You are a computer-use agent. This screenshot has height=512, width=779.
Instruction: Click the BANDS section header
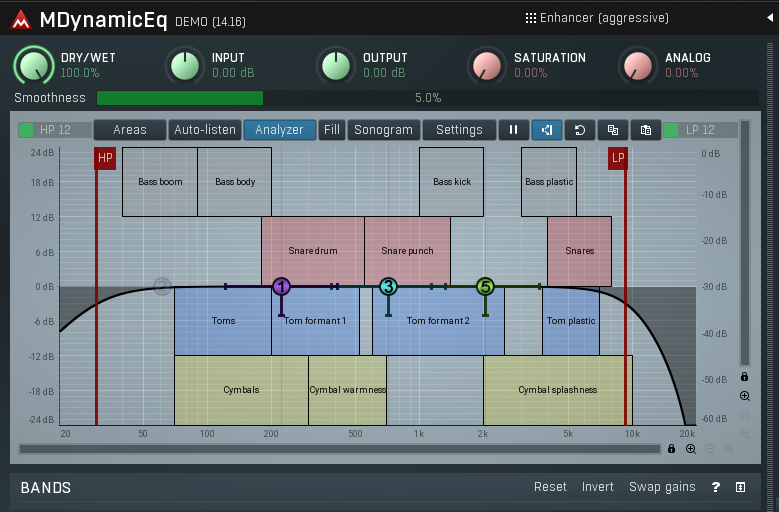click(46, 488)
